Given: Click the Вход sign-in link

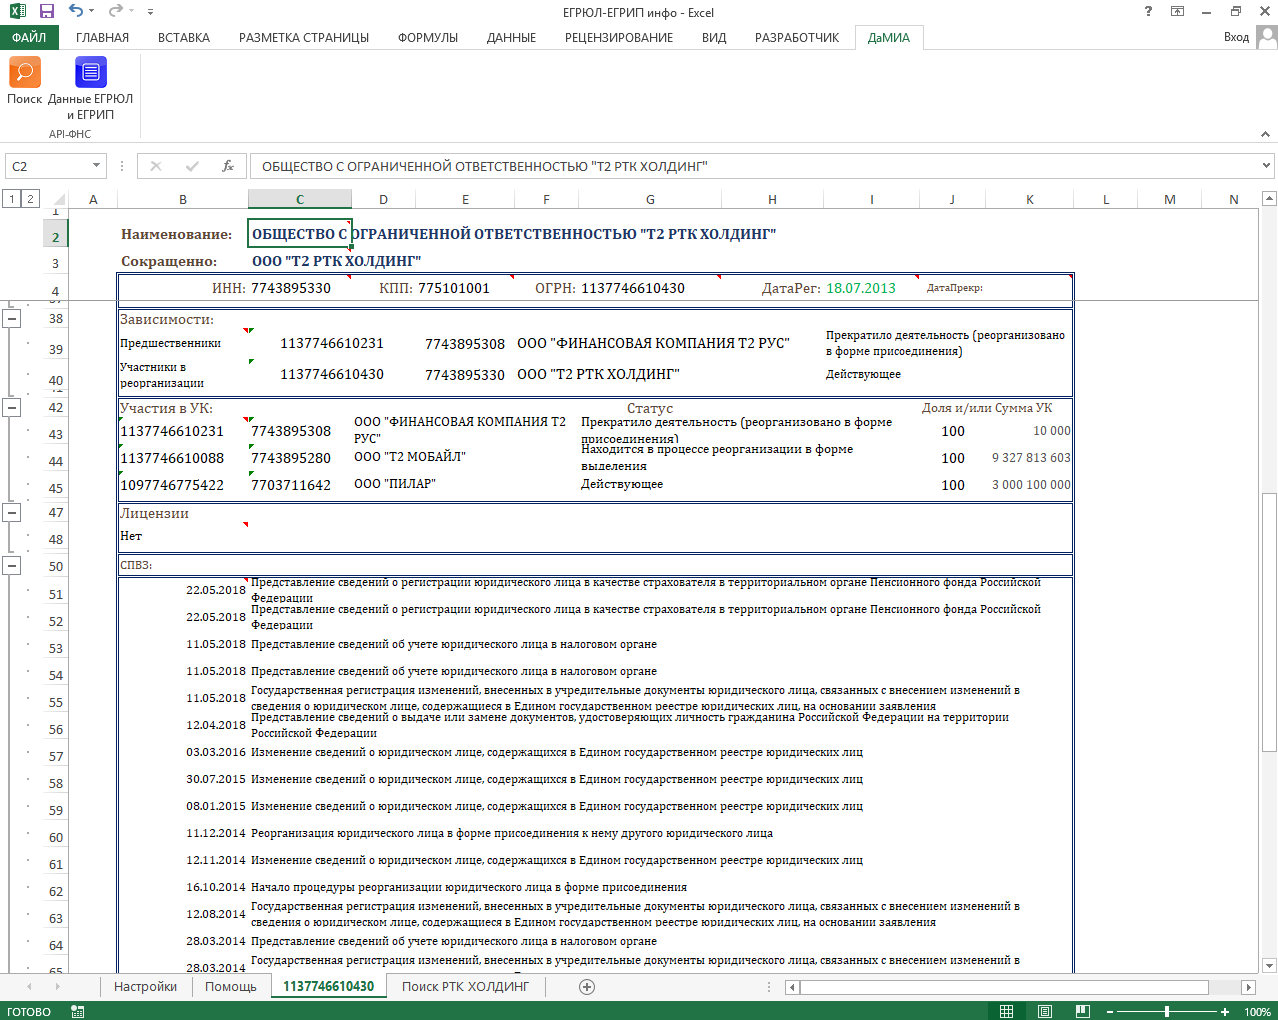Looking at the screenshot, I should (1236, 37).
